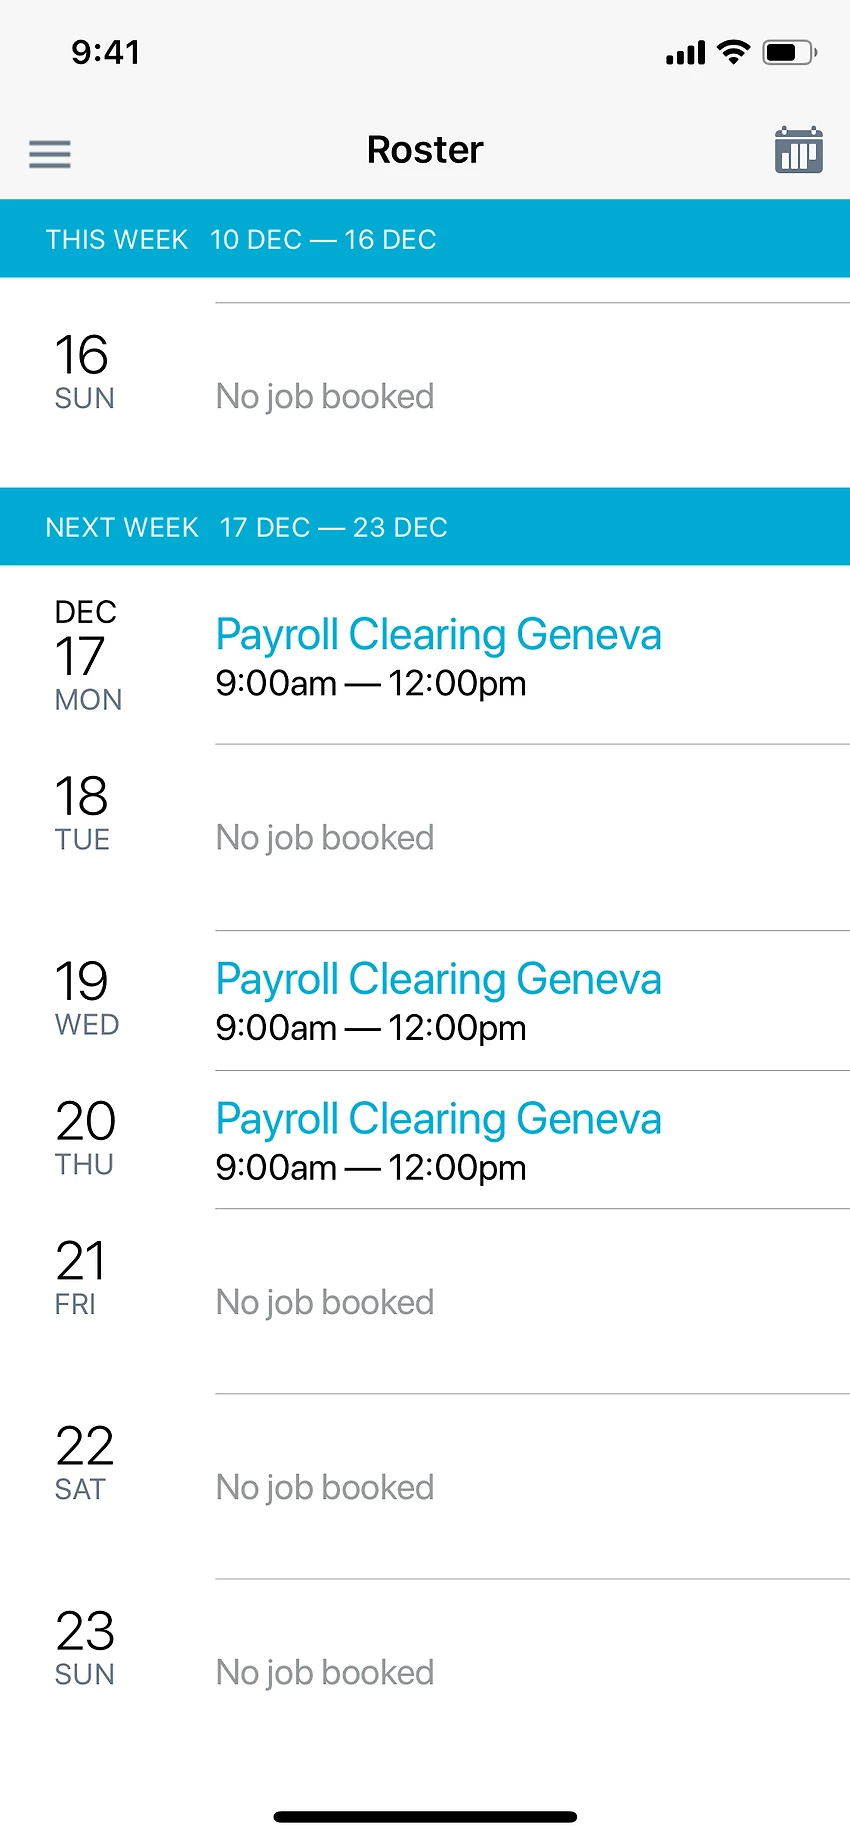Open the calendar view icon

798,151
